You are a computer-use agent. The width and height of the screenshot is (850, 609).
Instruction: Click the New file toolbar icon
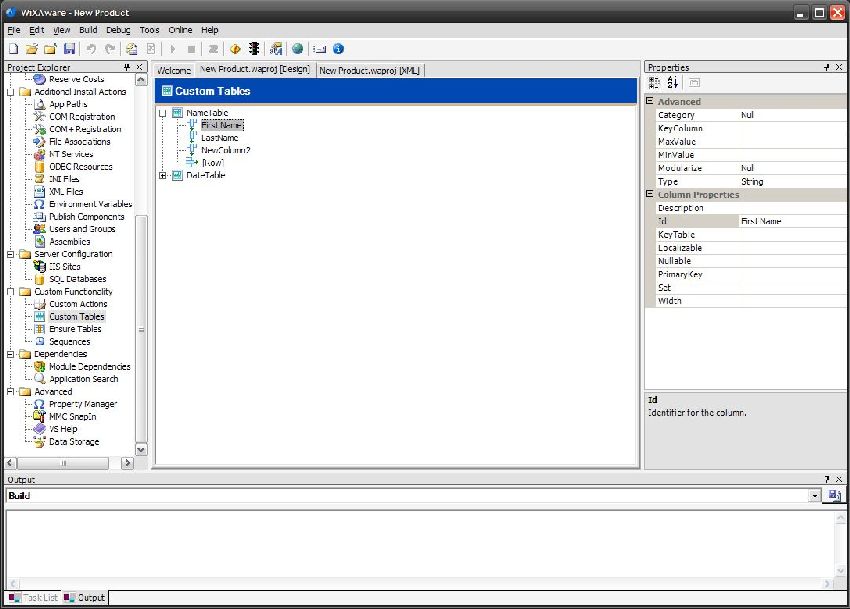click(14, 49)
